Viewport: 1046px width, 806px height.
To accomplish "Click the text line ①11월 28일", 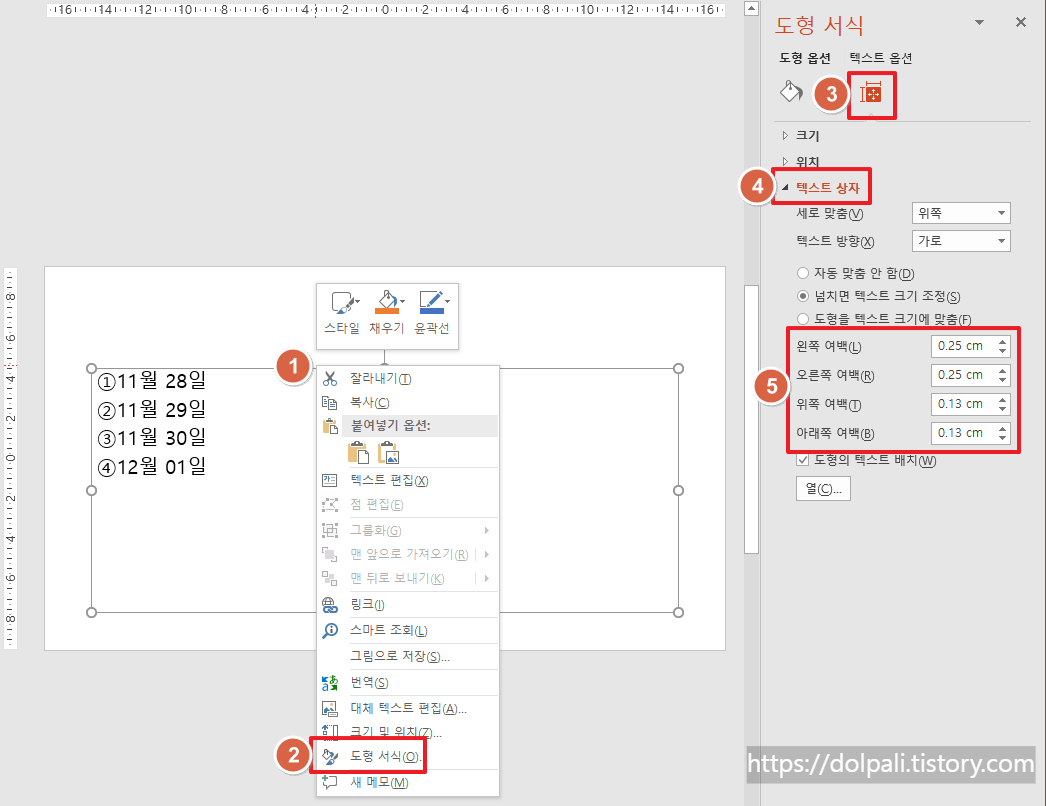I will coord(152,381).
